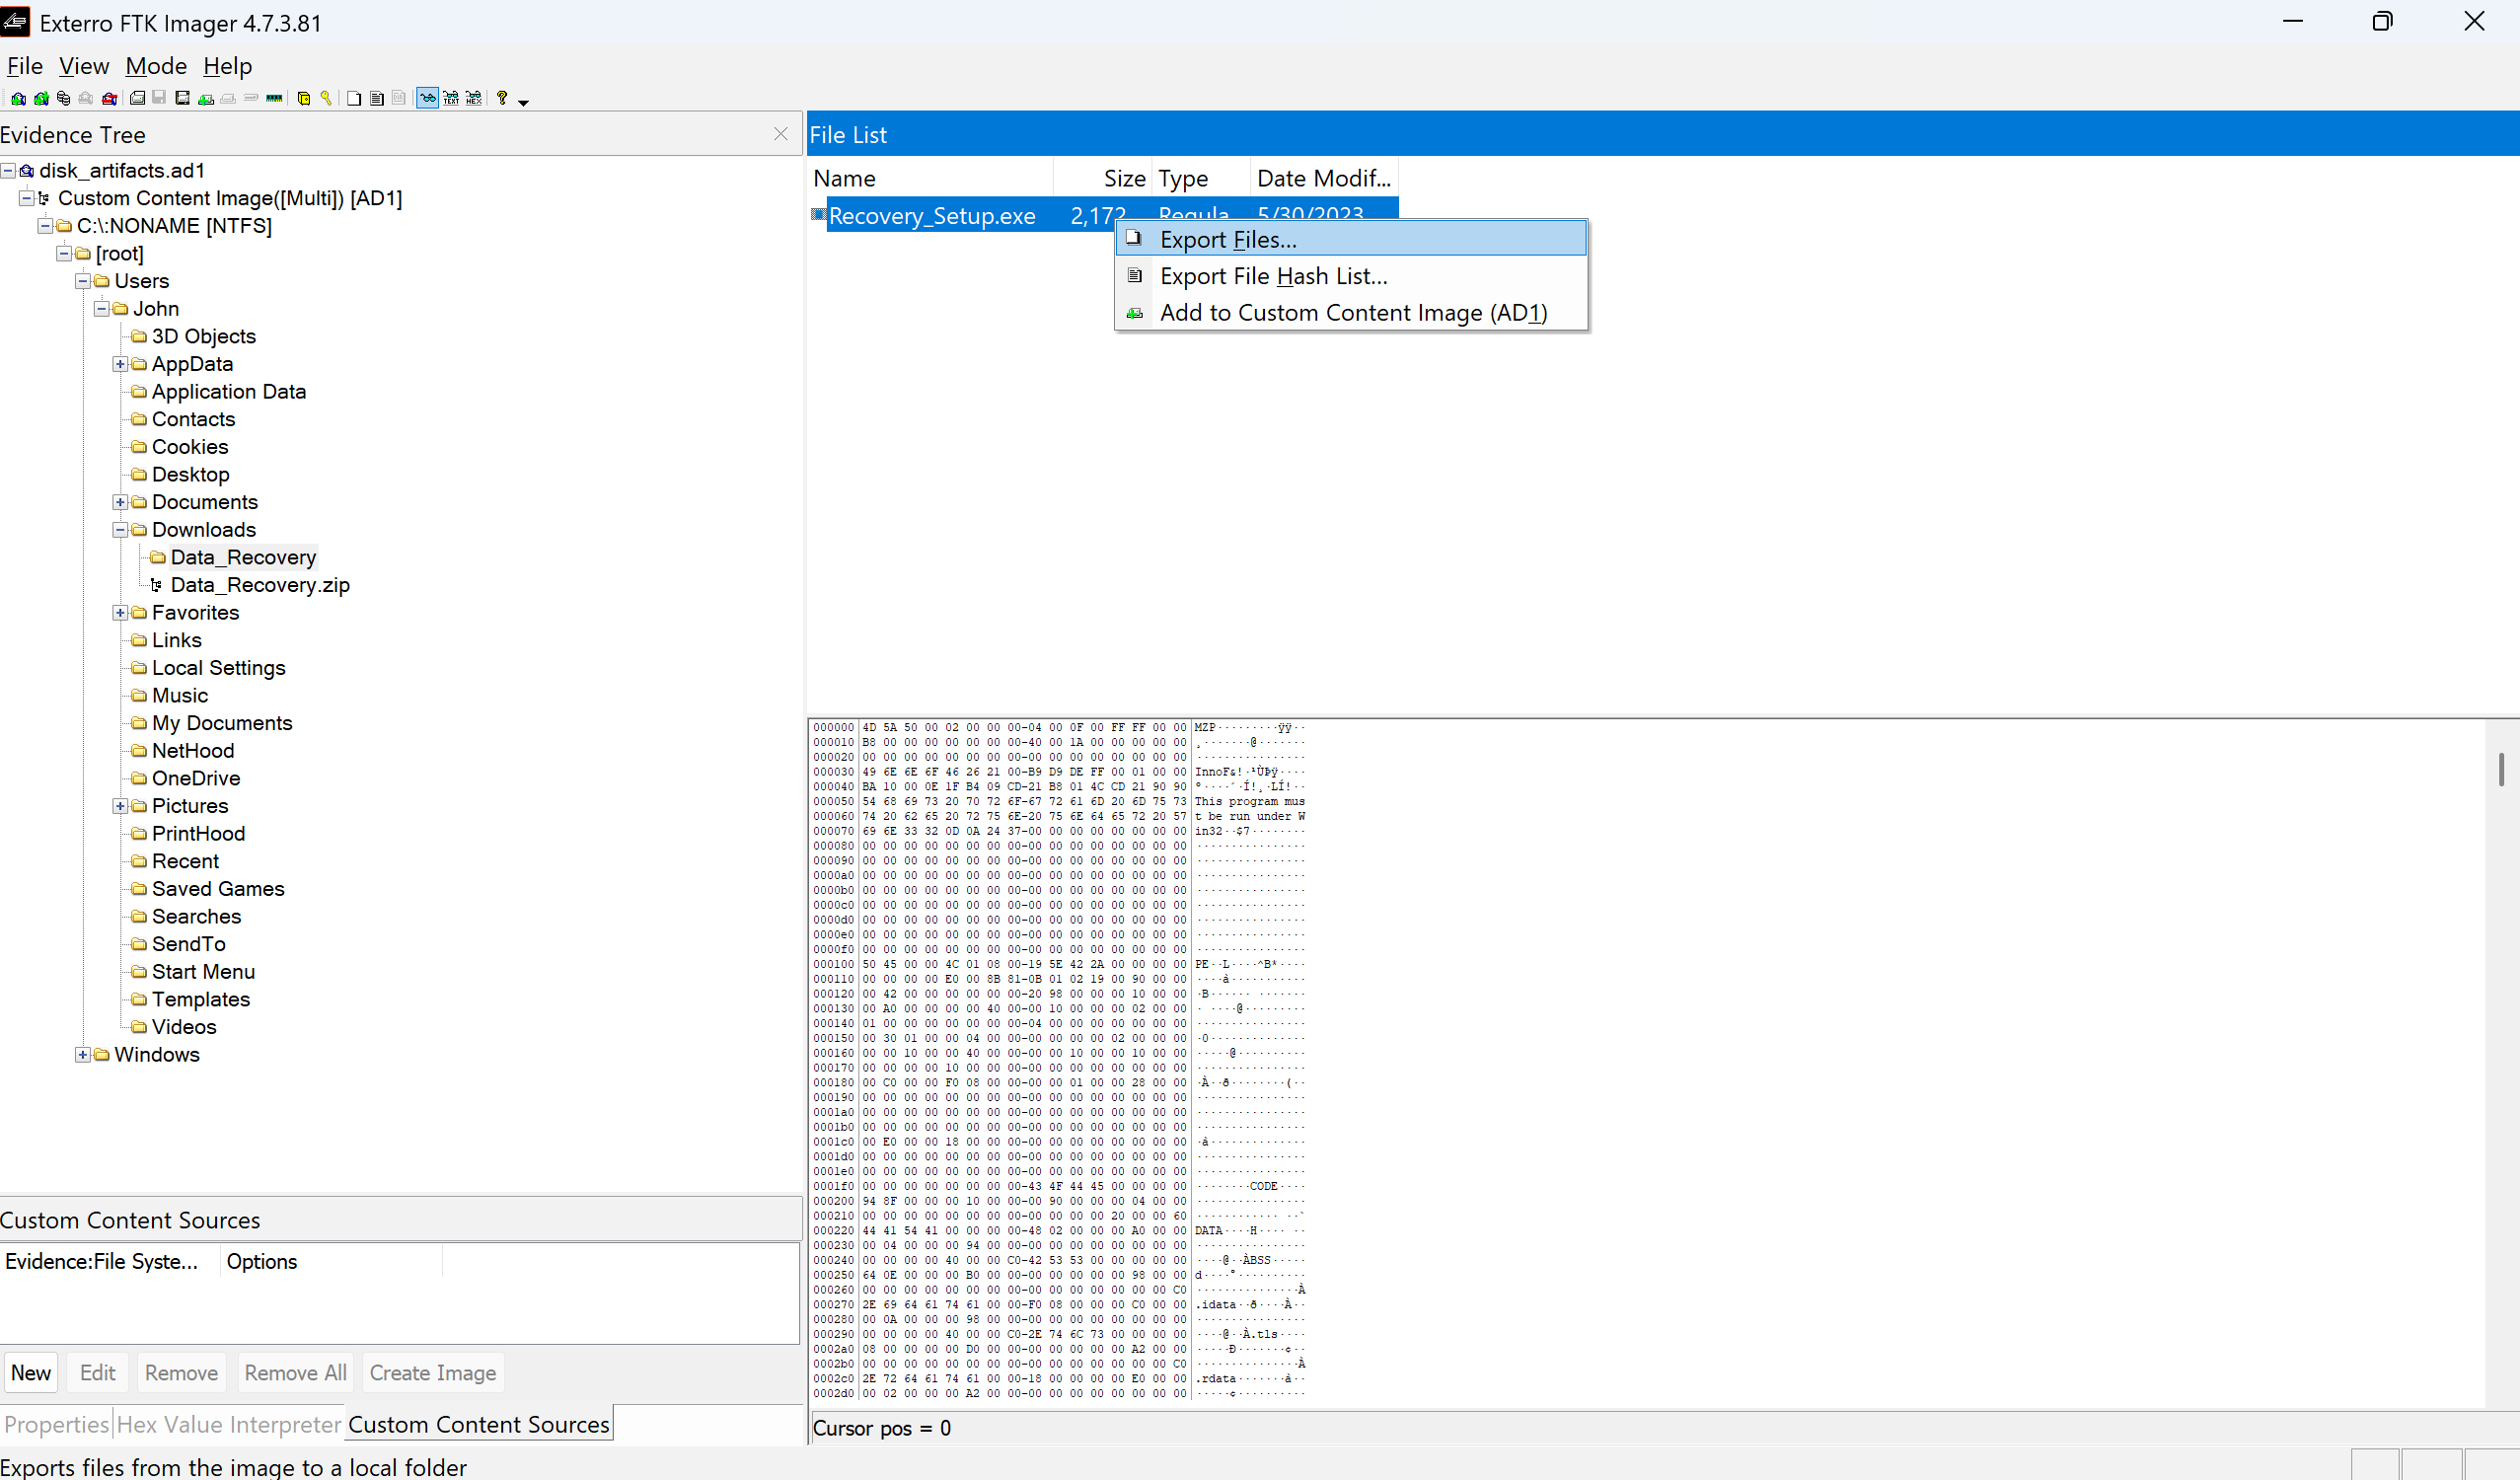The image size is (2520, 1480).
Task: Click the Create Image button
Action: [432, 1373]
